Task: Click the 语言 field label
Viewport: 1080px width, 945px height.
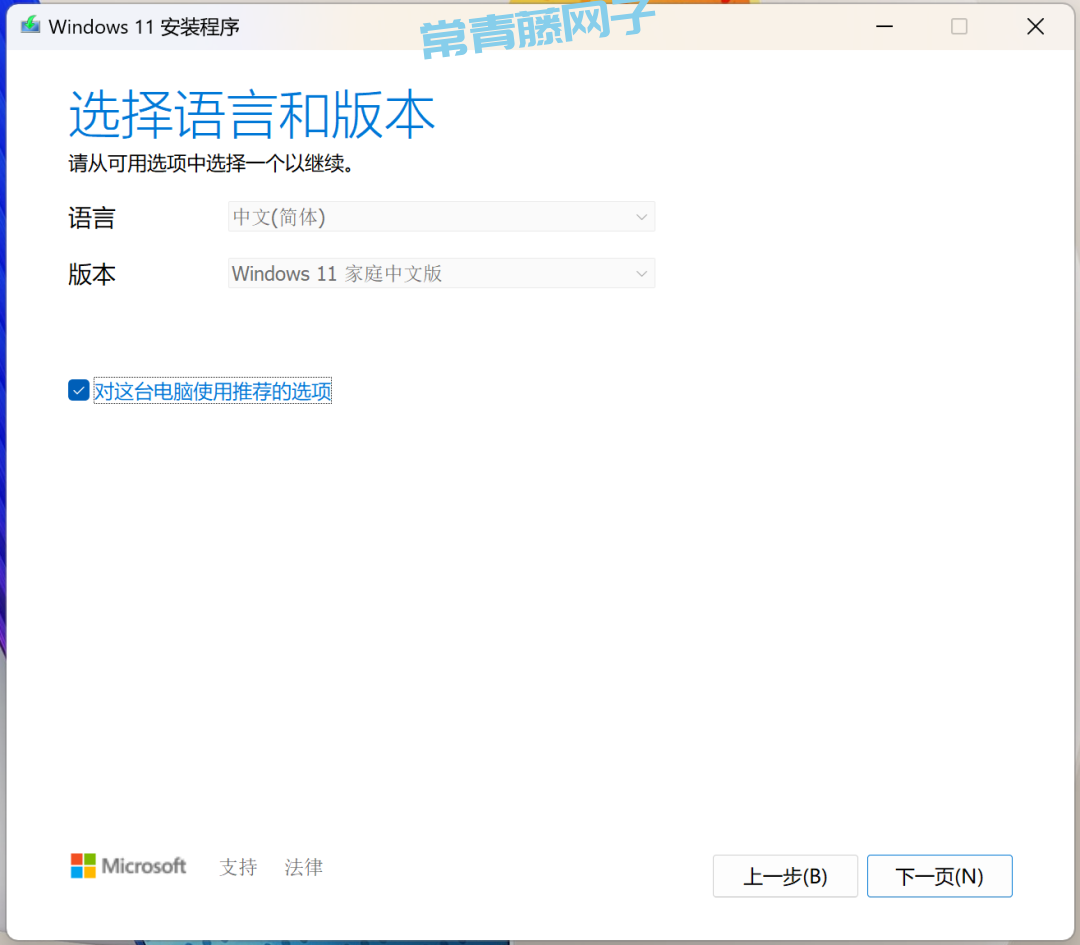Action: pyautogui.click(x=92, y=218)
